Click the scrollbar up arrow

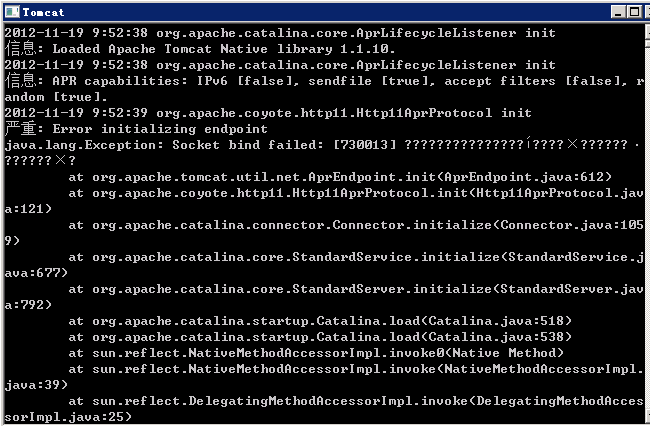(648, 31)
